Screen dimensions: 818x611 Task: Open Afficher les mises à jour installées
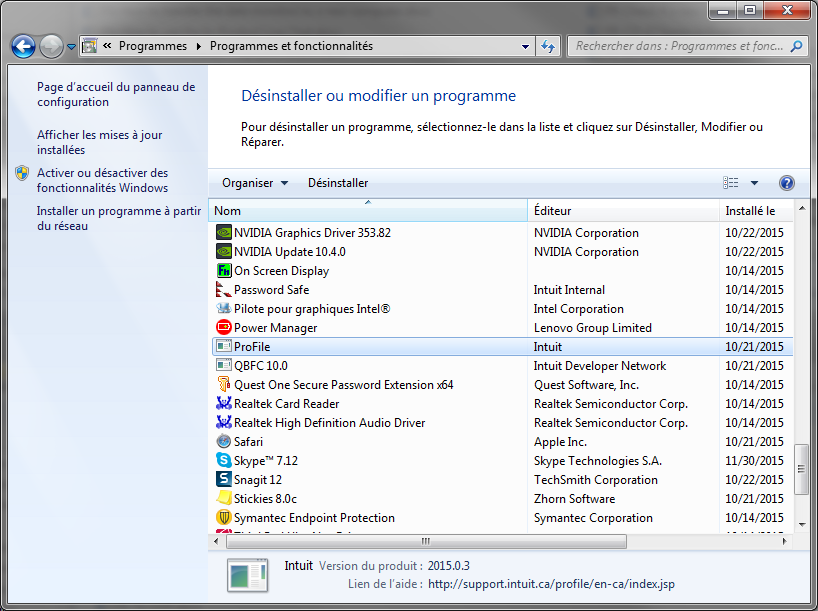pyautogui.click(x=100, y=142)
